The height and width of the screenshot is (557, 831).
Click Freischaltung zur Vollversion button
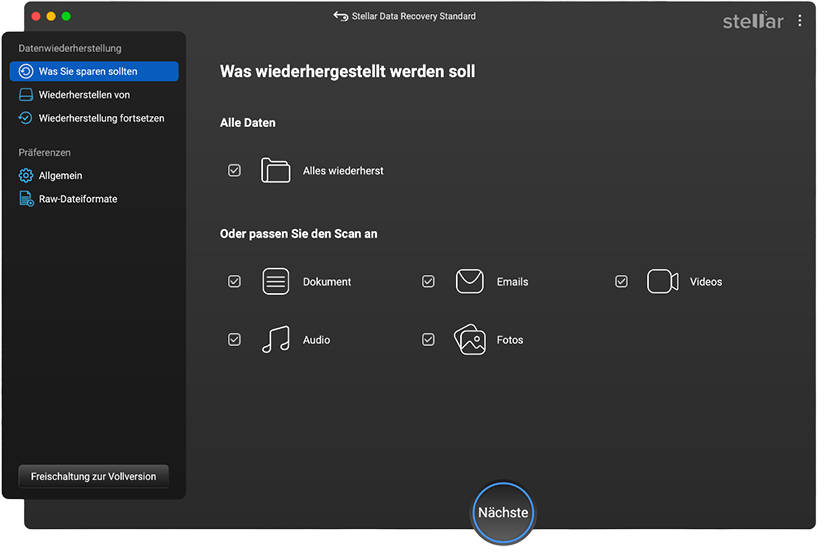coord(93,476)
